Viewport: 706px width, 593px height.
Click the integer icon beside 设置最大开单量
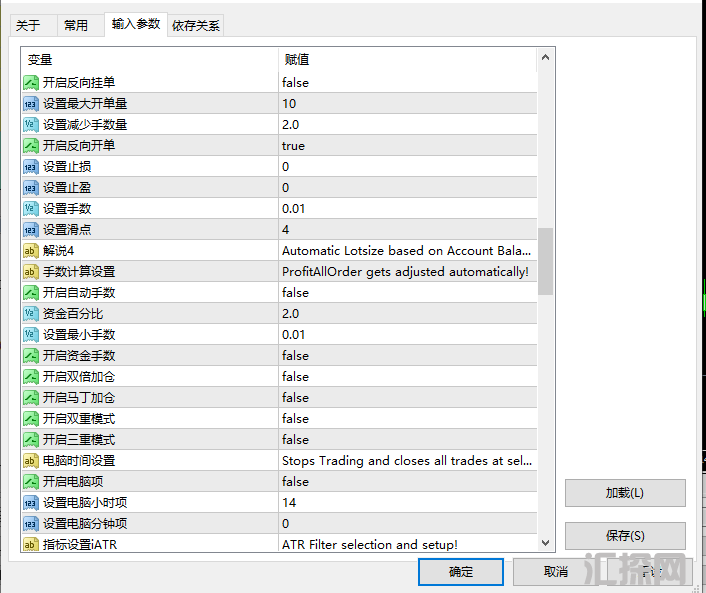pos(31,103)
